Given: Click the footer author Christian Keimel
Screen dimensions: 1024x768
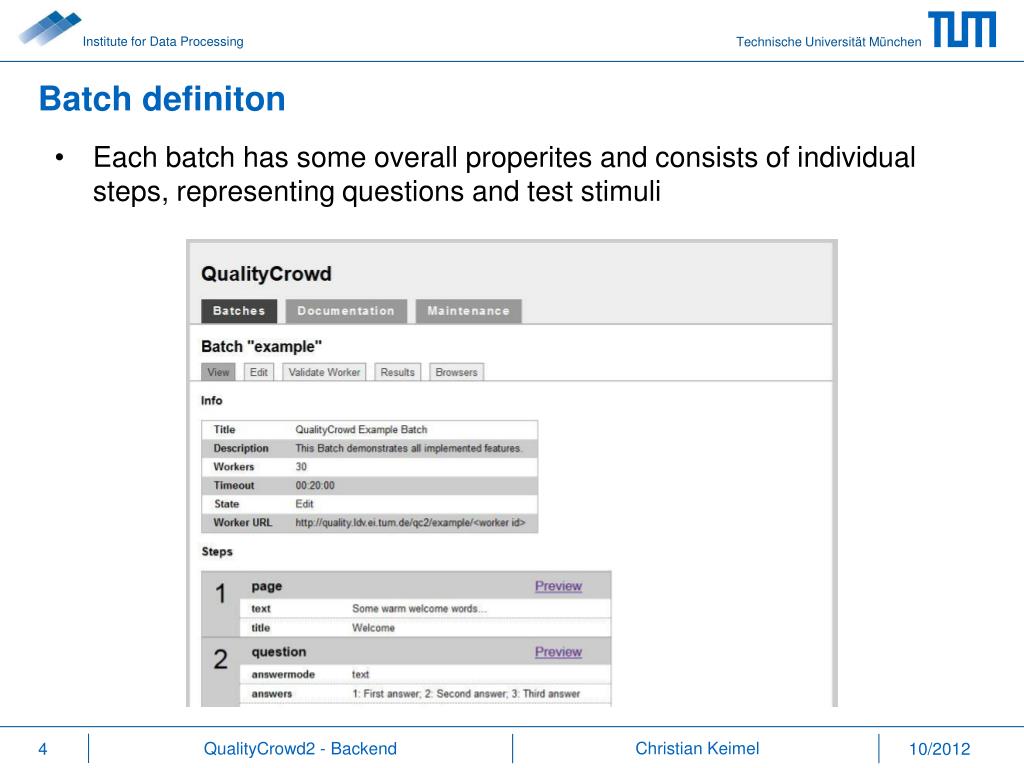Looking at the screenshot, I should pos(697,748).
